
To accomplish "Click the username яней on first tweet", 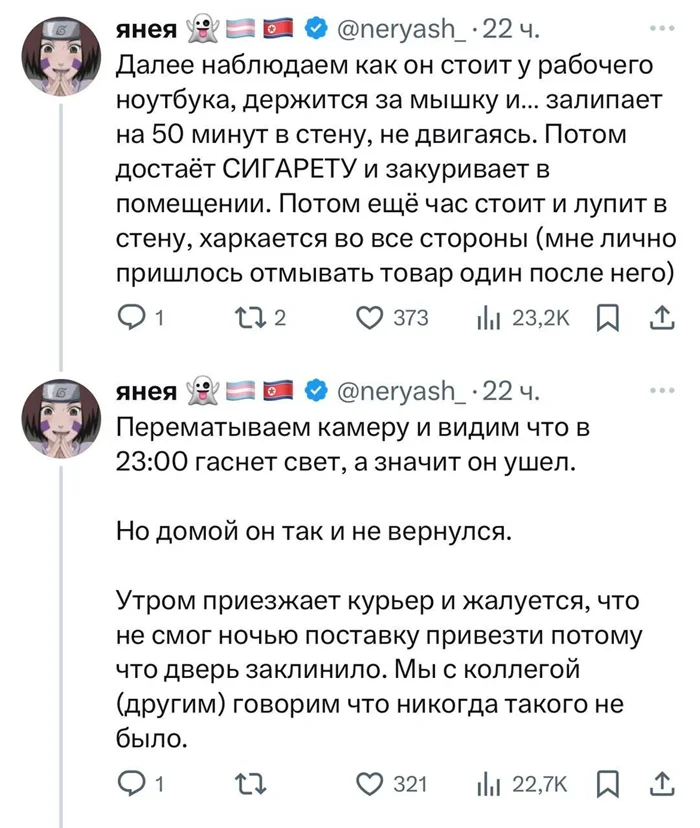I will [145, 31].
